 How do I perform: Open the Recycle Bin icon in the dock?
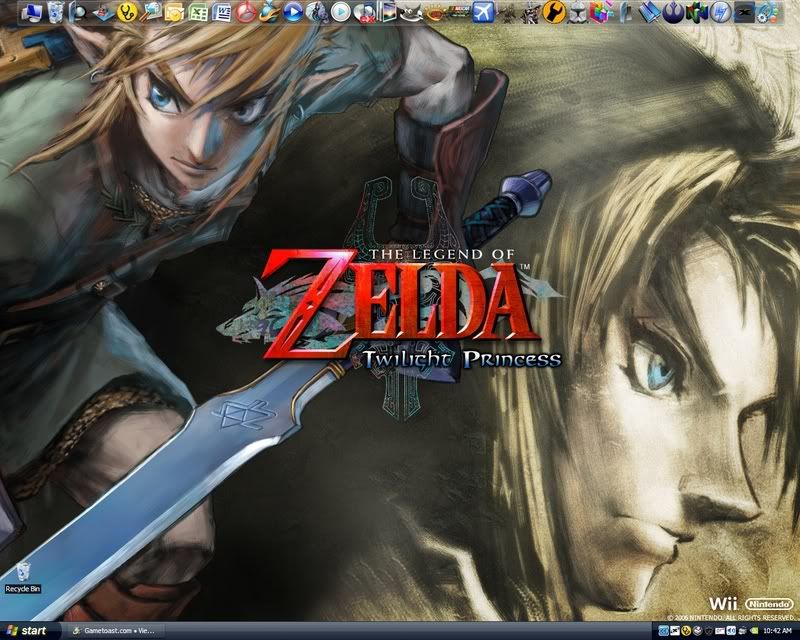55,12
